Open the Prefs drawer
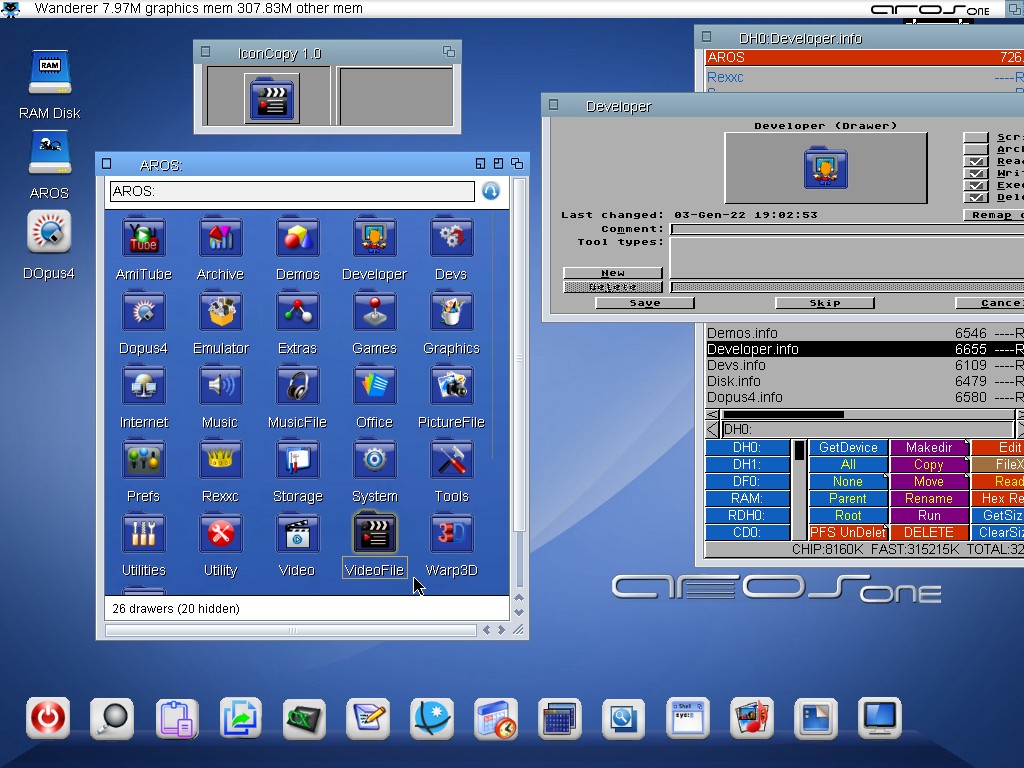This screenshot has width=1024, height=768. (143, 461)
